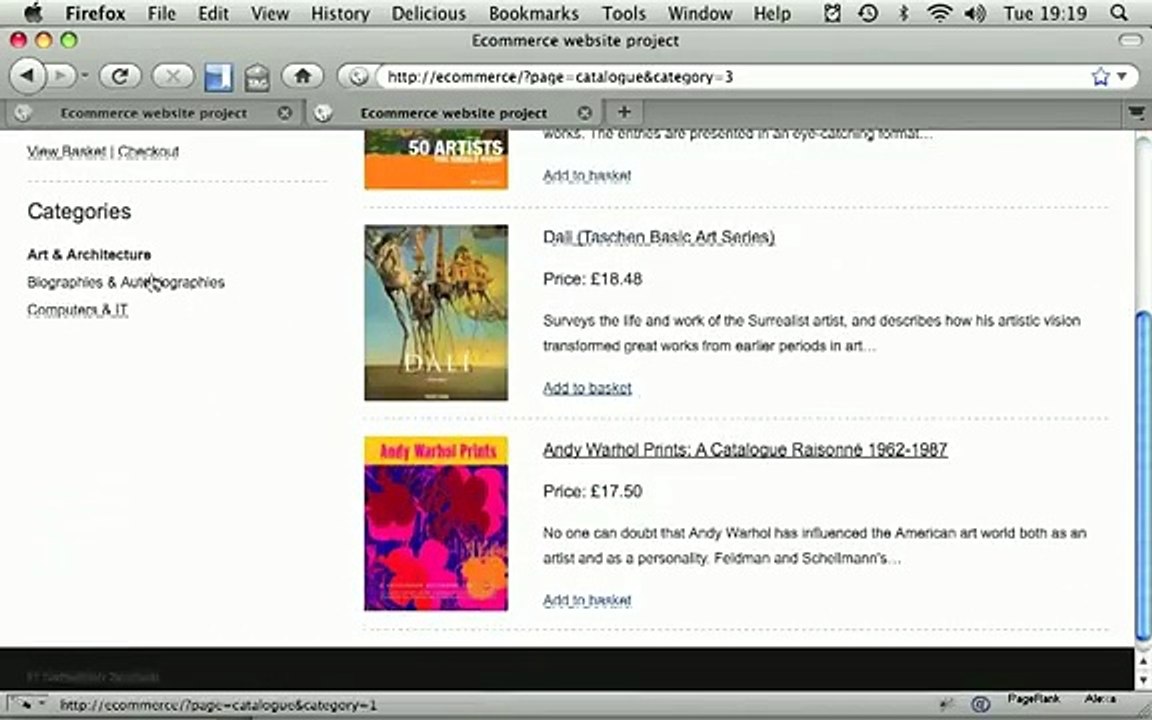Close the first Ecommerce website project tab

pyautogui.click(x=284, y=113)
